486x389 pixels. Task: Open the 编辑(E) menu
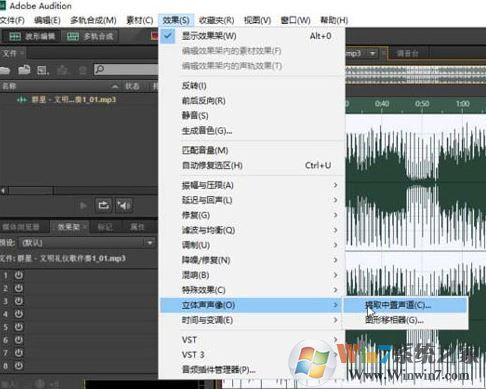[47, 20]
